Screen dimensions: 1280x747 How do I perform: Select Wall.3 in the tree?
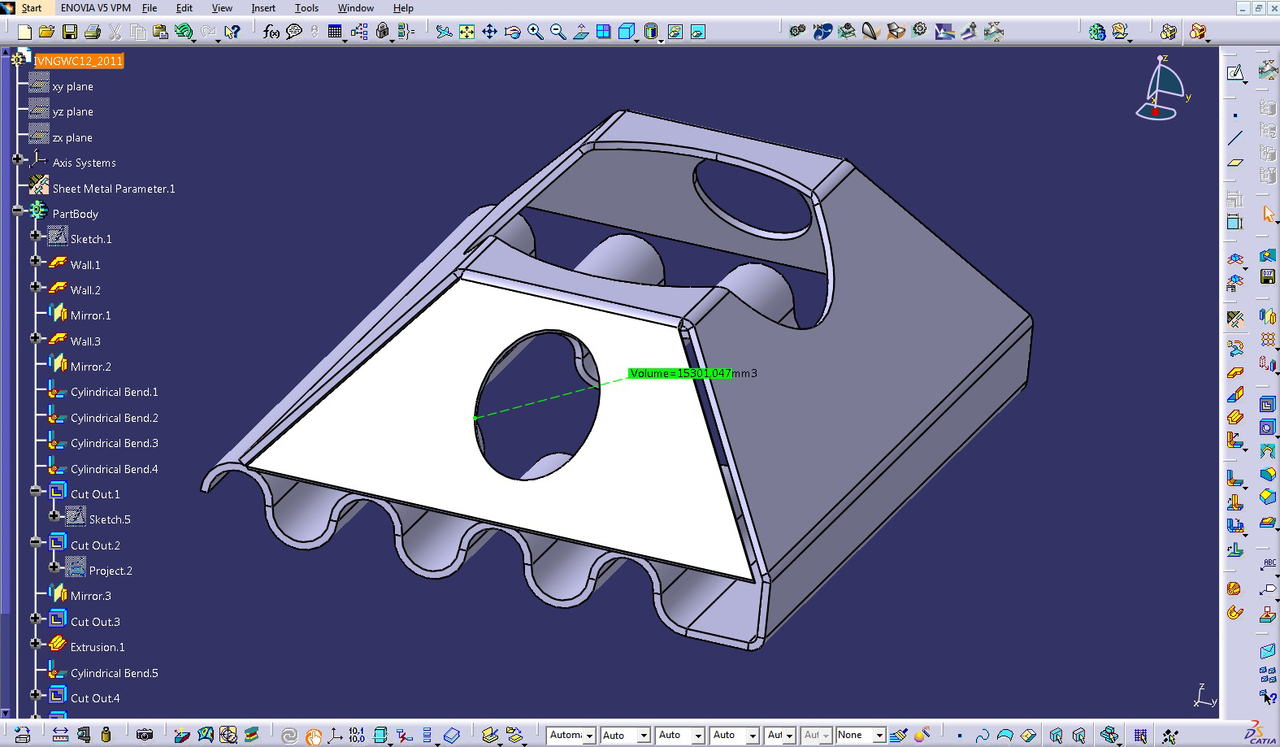(85, 341)
